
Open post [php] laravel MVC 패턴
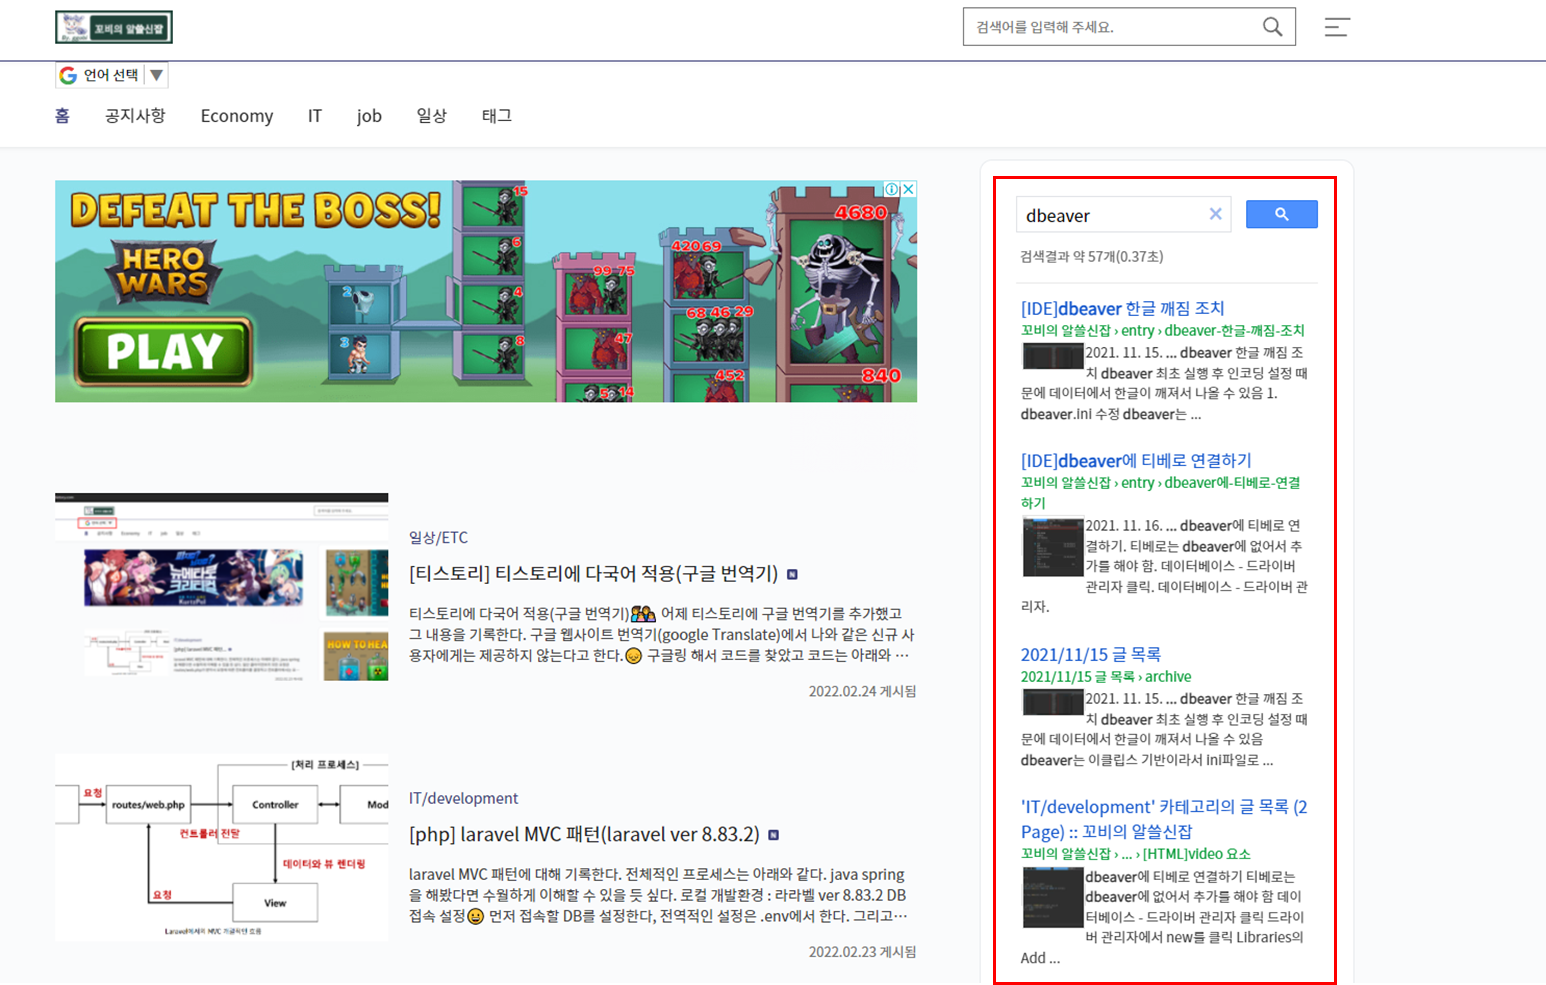tap(584, 834)
